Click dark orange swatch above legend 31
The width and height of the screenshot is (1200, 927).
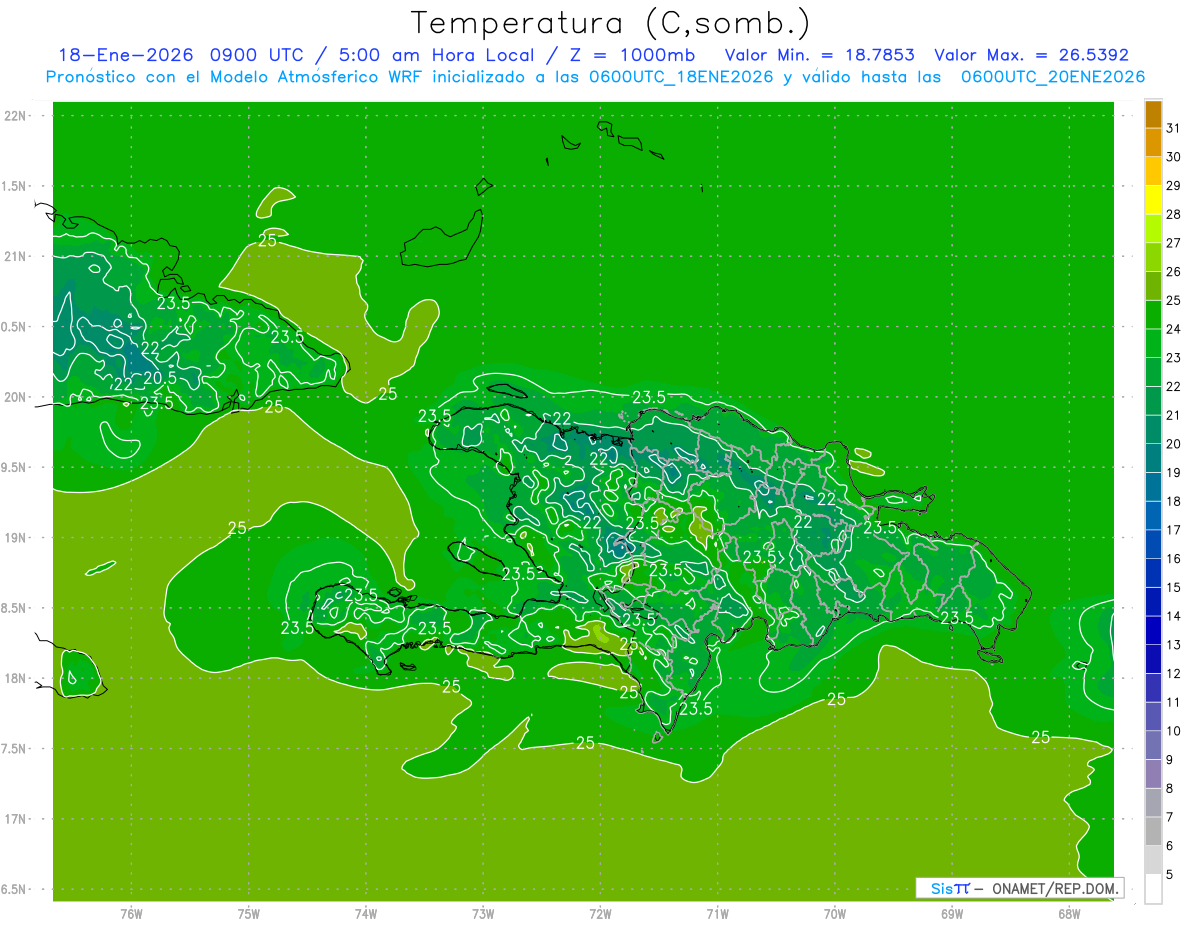pyautogui.click(x=1153, y=114)
